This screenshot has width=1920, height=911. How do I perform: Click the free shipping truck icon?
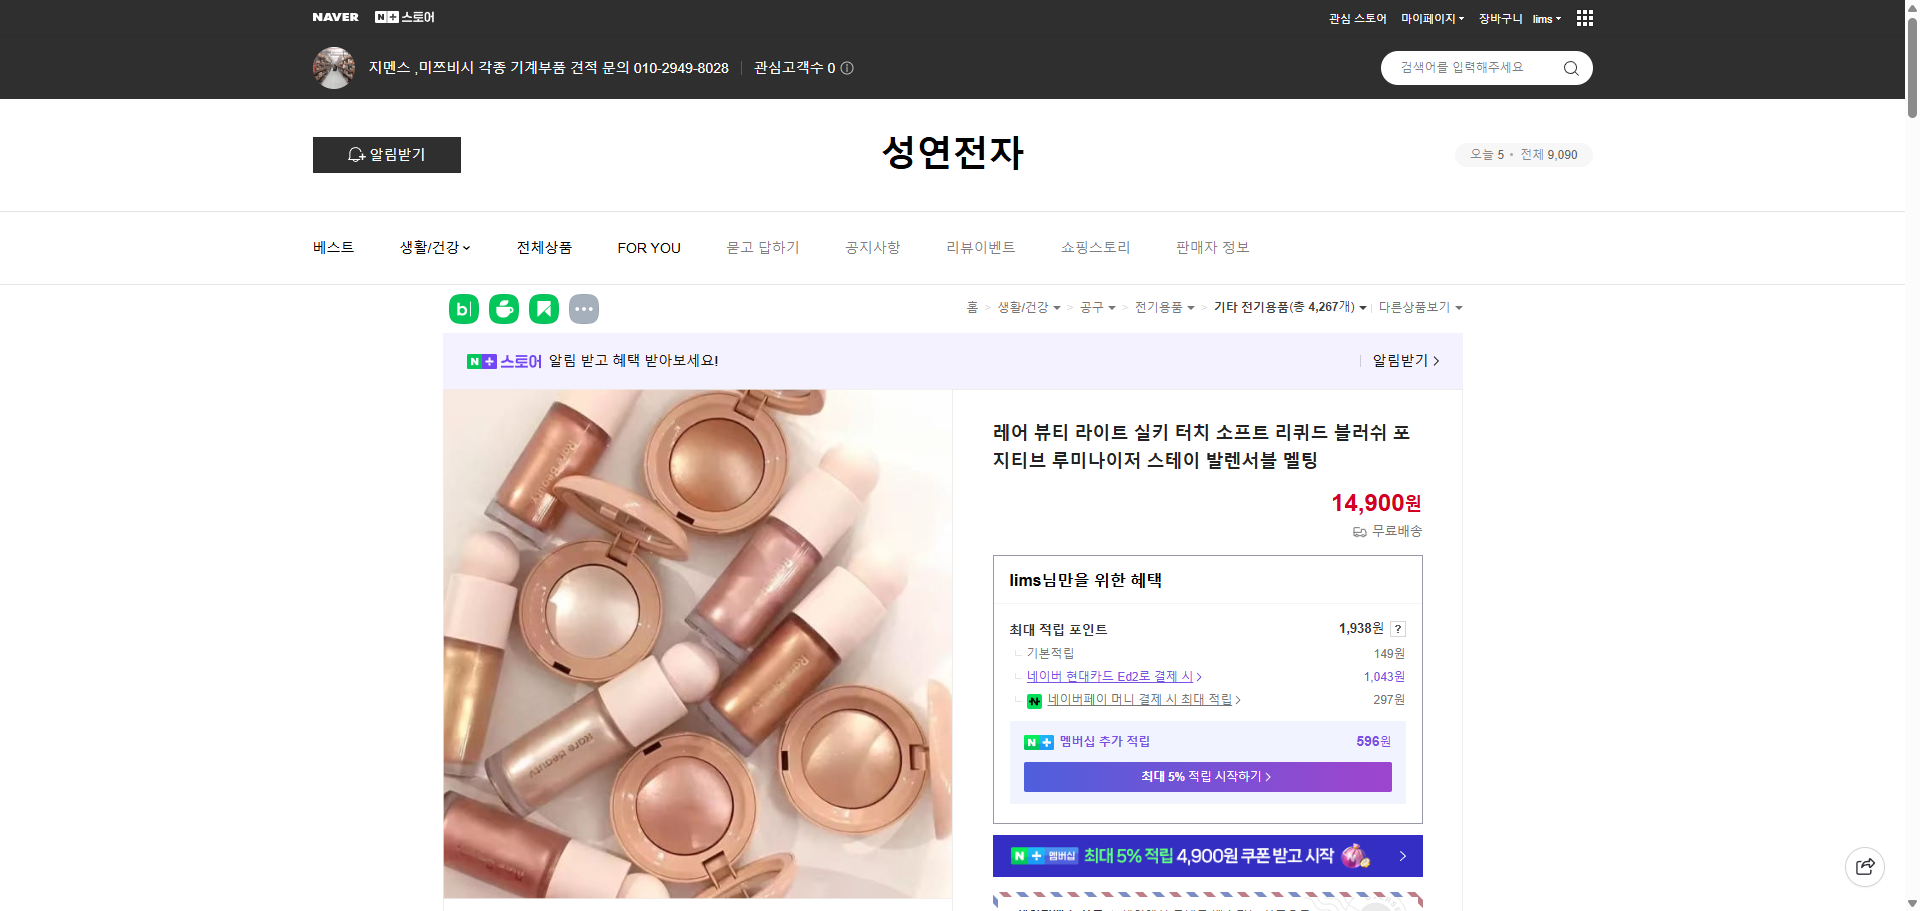click(1358, 531)
